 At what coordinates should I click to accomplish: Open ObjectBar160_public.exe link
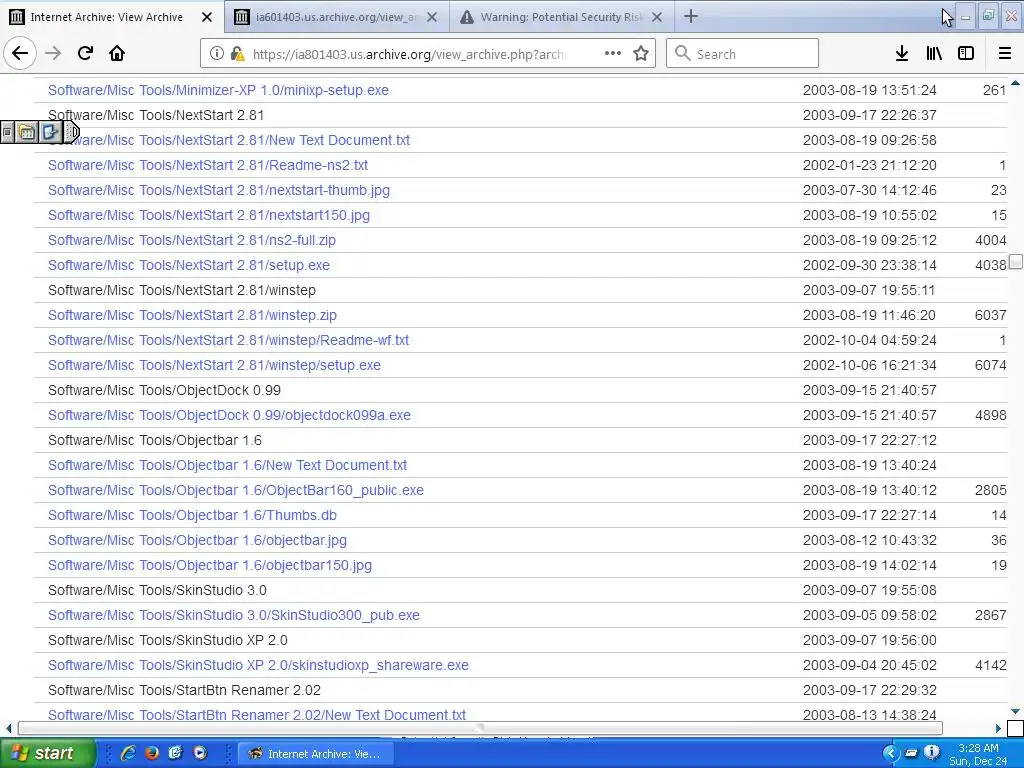236,490
